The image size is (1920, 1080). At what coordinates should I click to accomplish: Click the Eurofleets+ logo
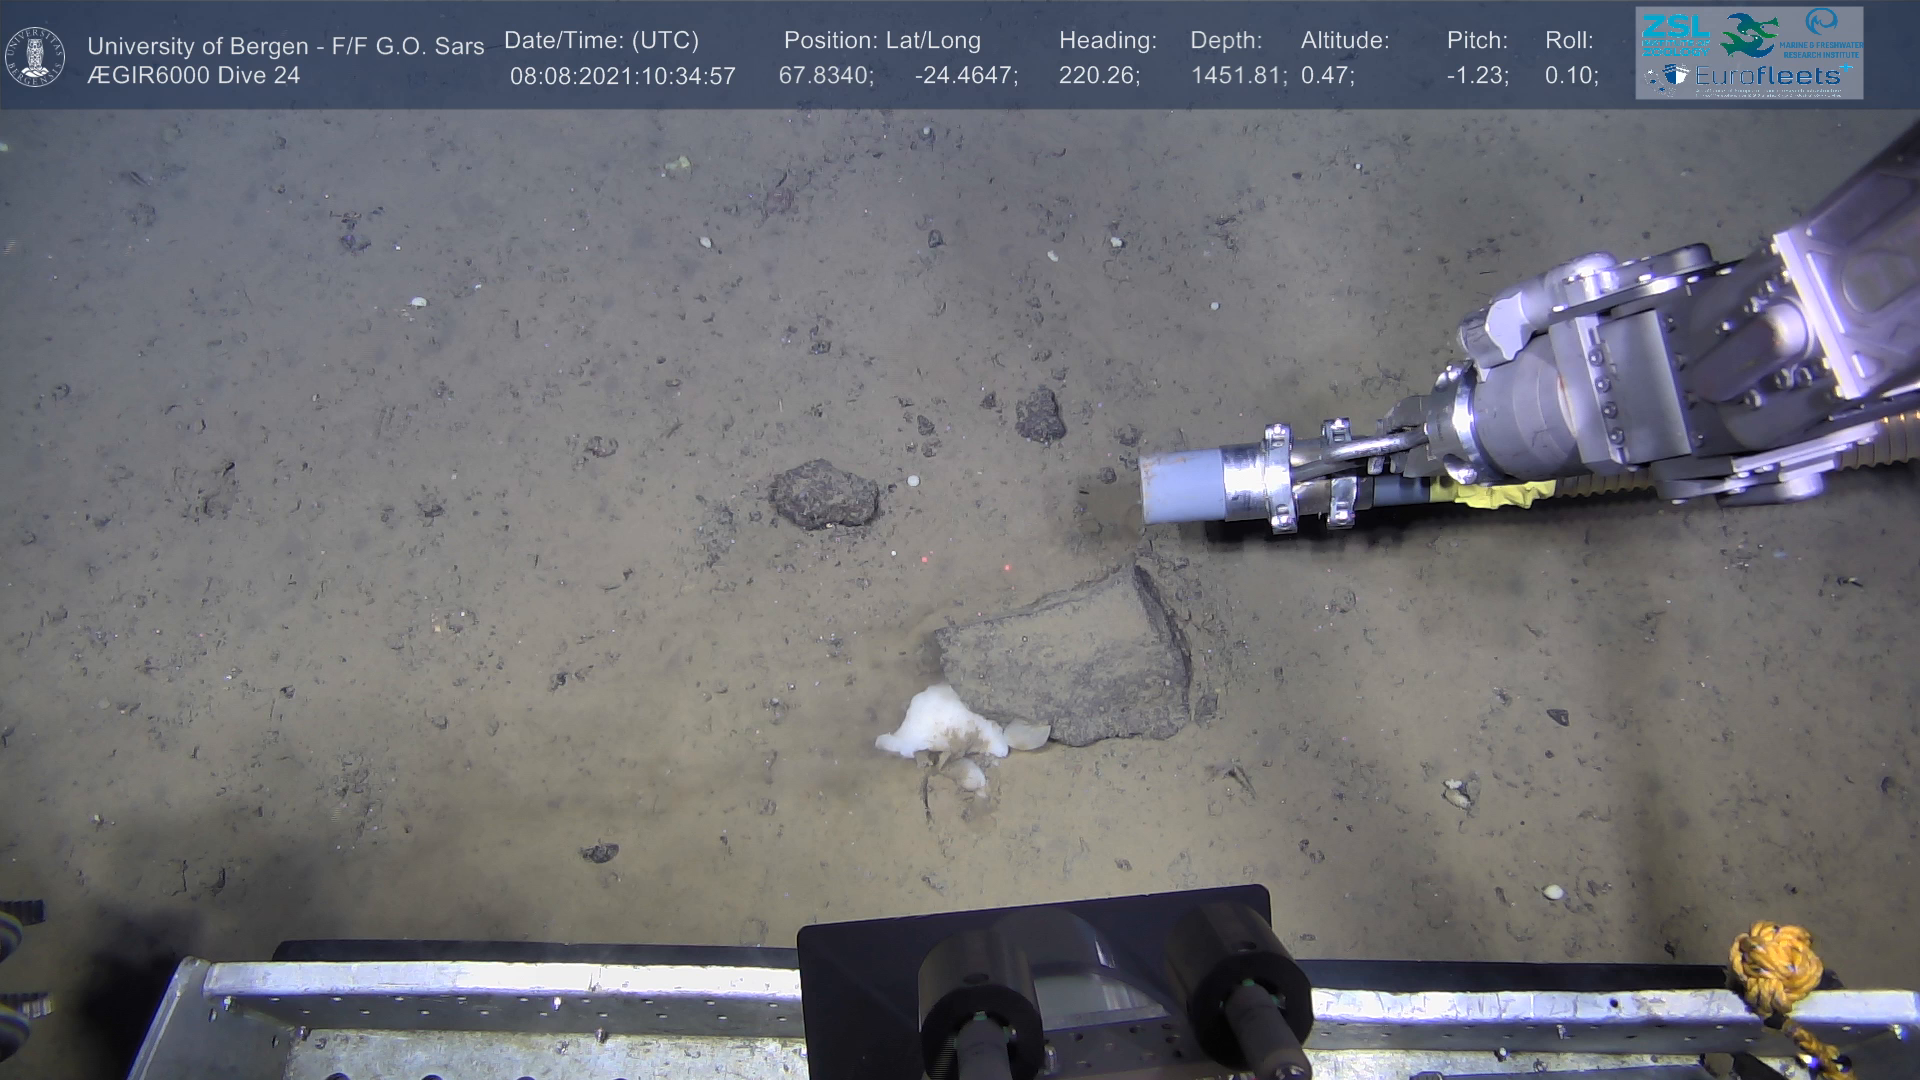[1766, 76]
